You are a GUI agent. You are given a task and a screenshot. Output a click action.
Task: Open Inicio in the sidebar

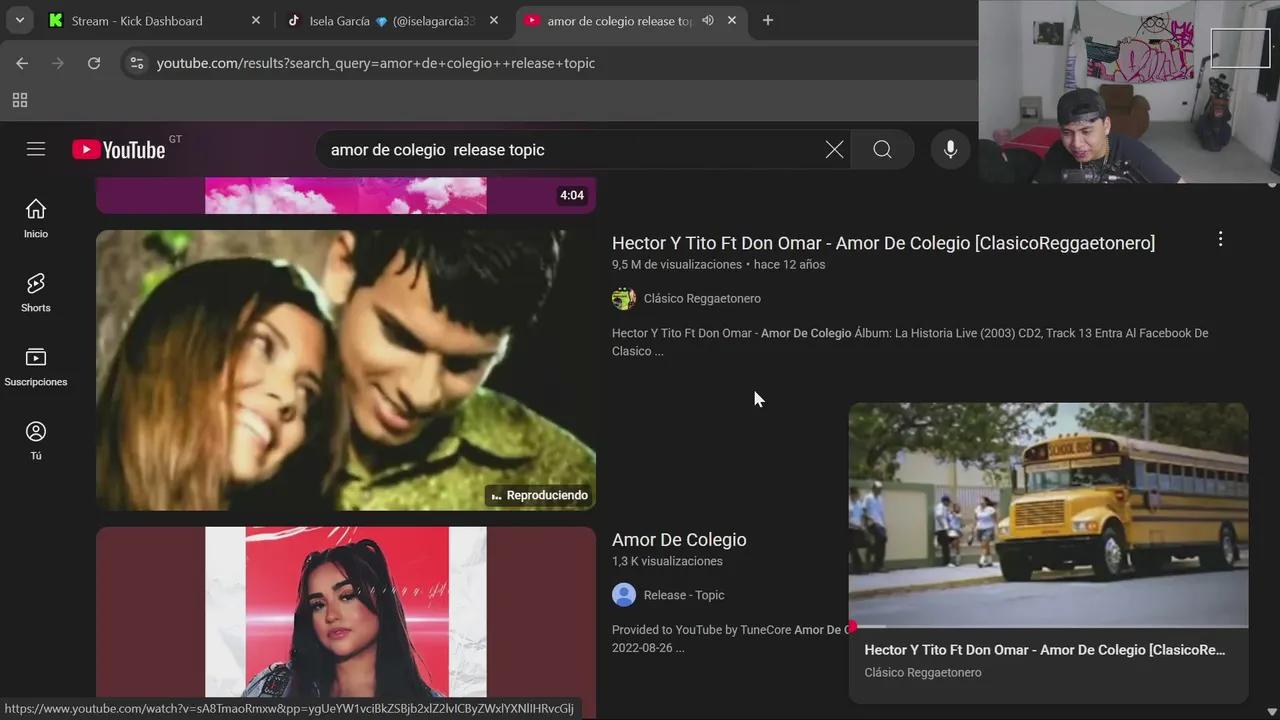pos(36,218)
